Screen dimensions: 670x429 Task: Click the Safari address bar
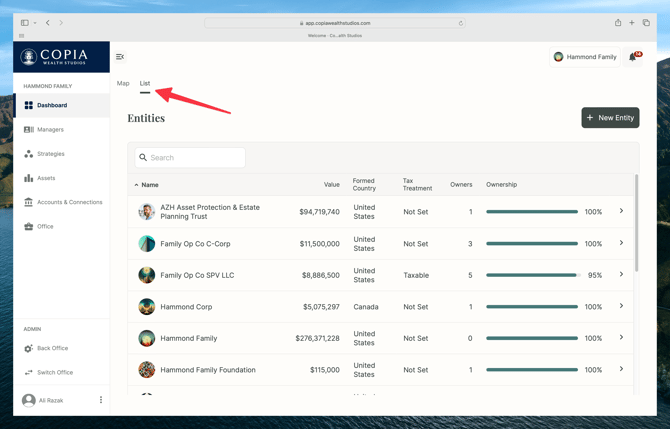[335, 23]
